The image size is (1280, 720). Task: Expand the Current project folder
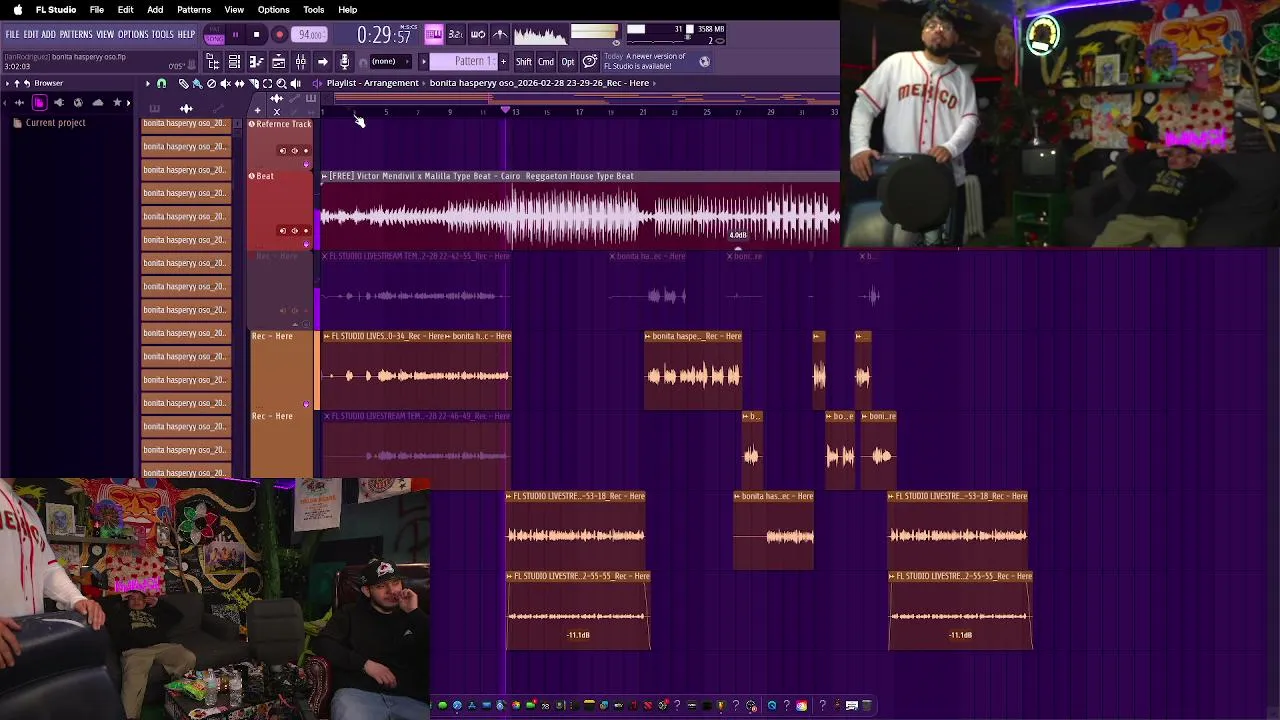[55, 123]
